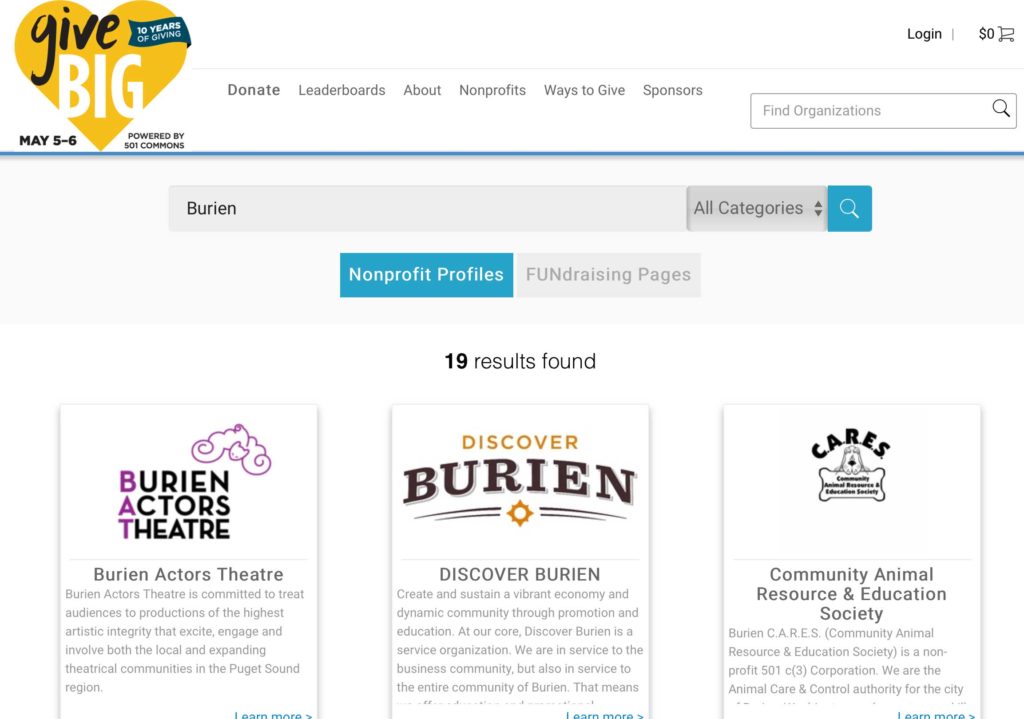The width and height of the screenshot is (1024, 719).
Task: Open the Donate menu item
Action: 253,90
